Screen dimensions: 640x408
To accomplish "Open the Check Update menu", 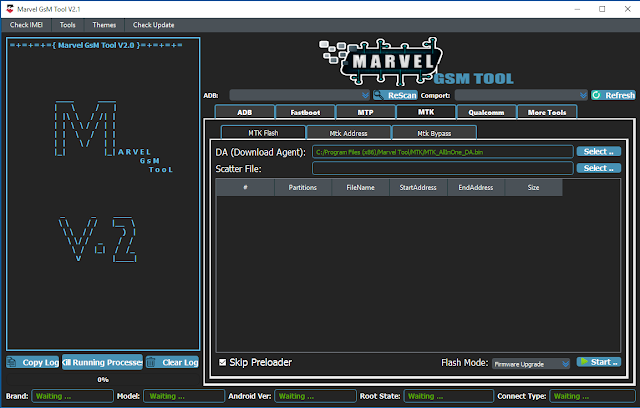I will tap(153, 25).
